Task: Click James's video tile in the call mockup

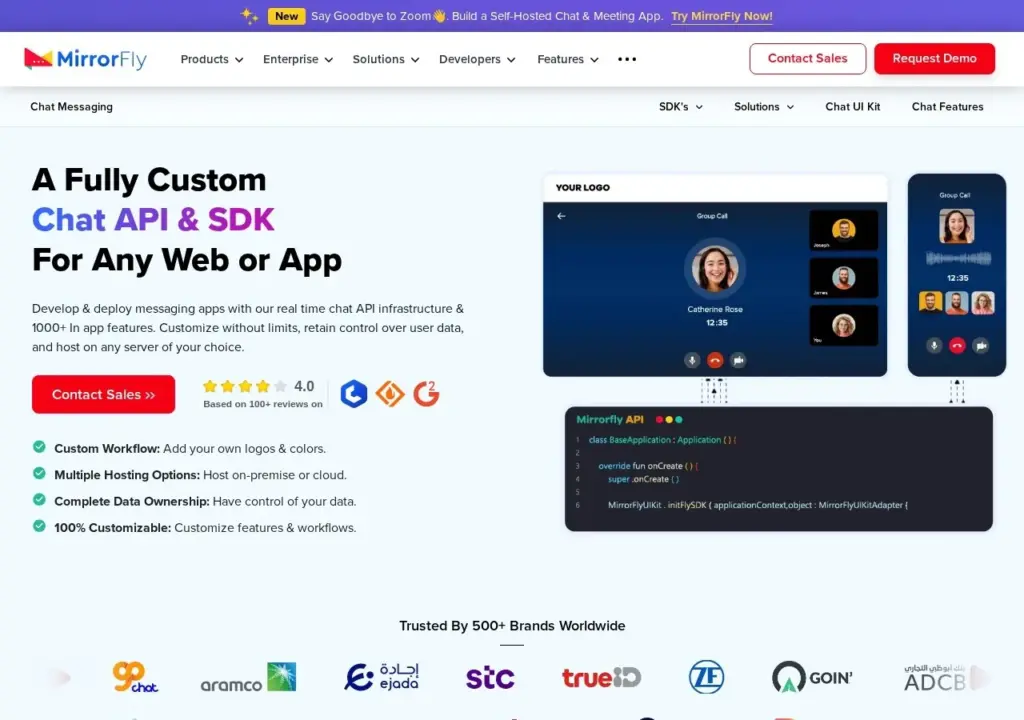Action: click(843, 278)
